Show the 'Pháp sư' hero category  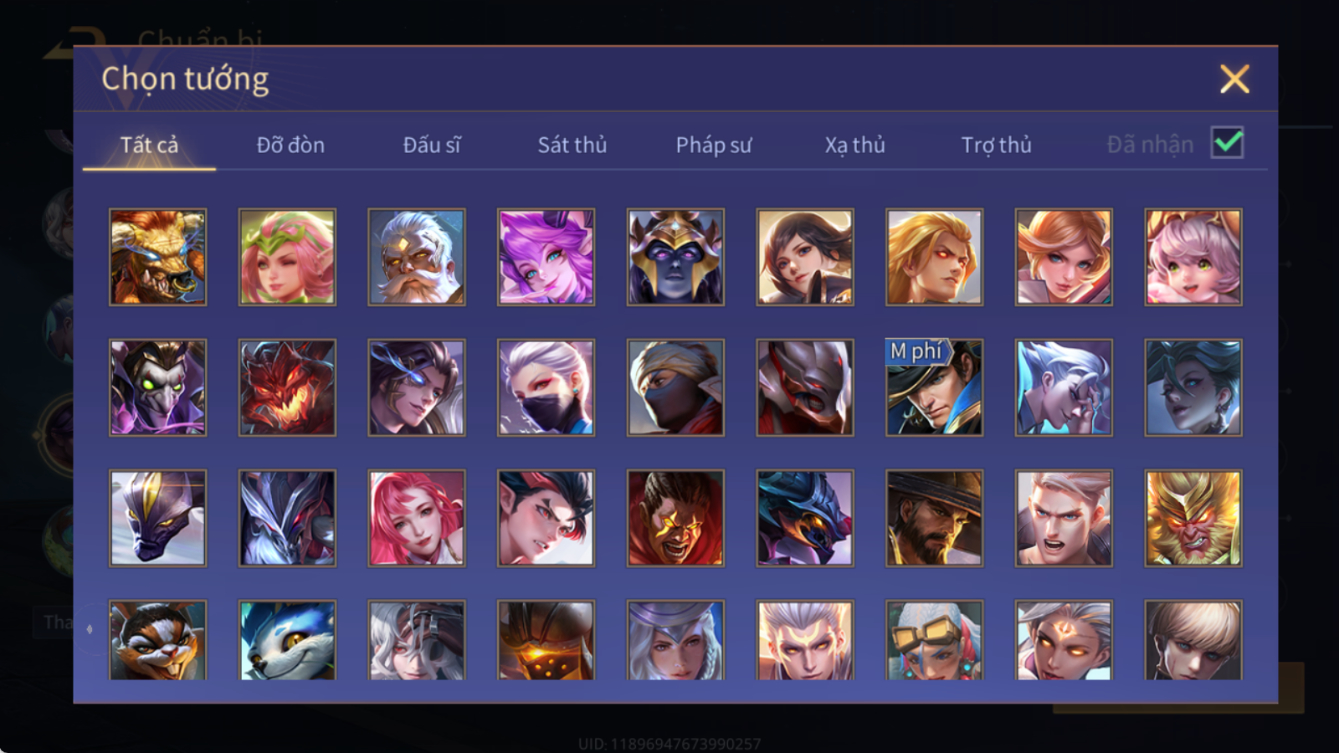click(x=714, y=145)
